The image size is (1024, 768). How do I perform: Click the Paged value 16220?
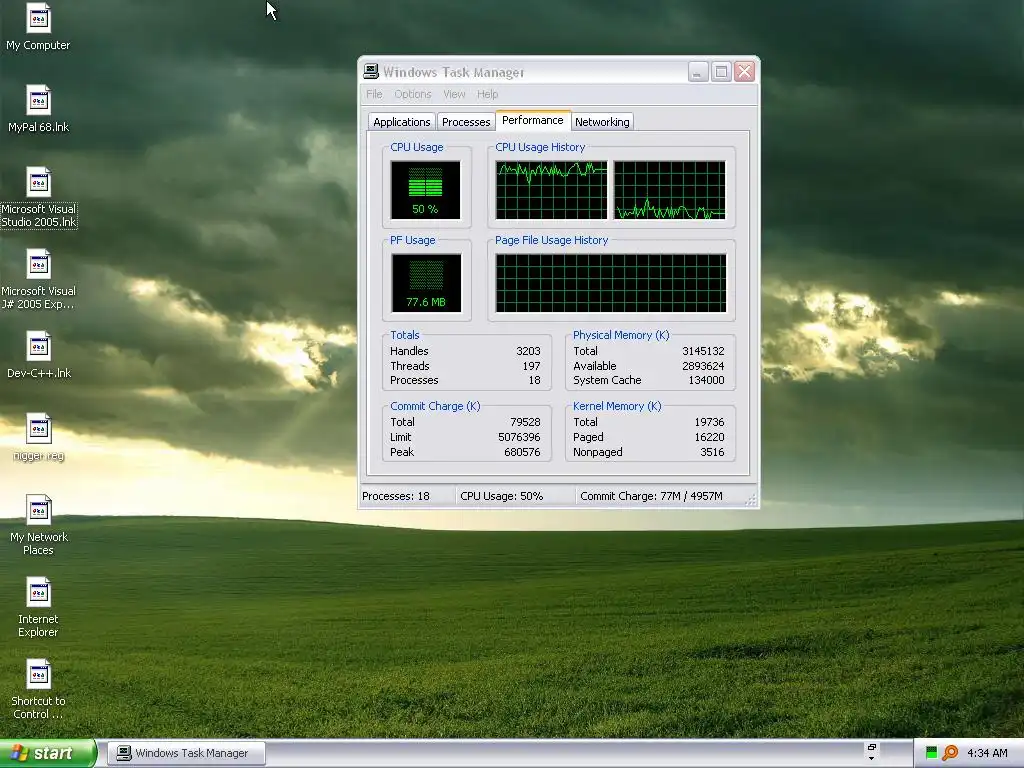709,438
